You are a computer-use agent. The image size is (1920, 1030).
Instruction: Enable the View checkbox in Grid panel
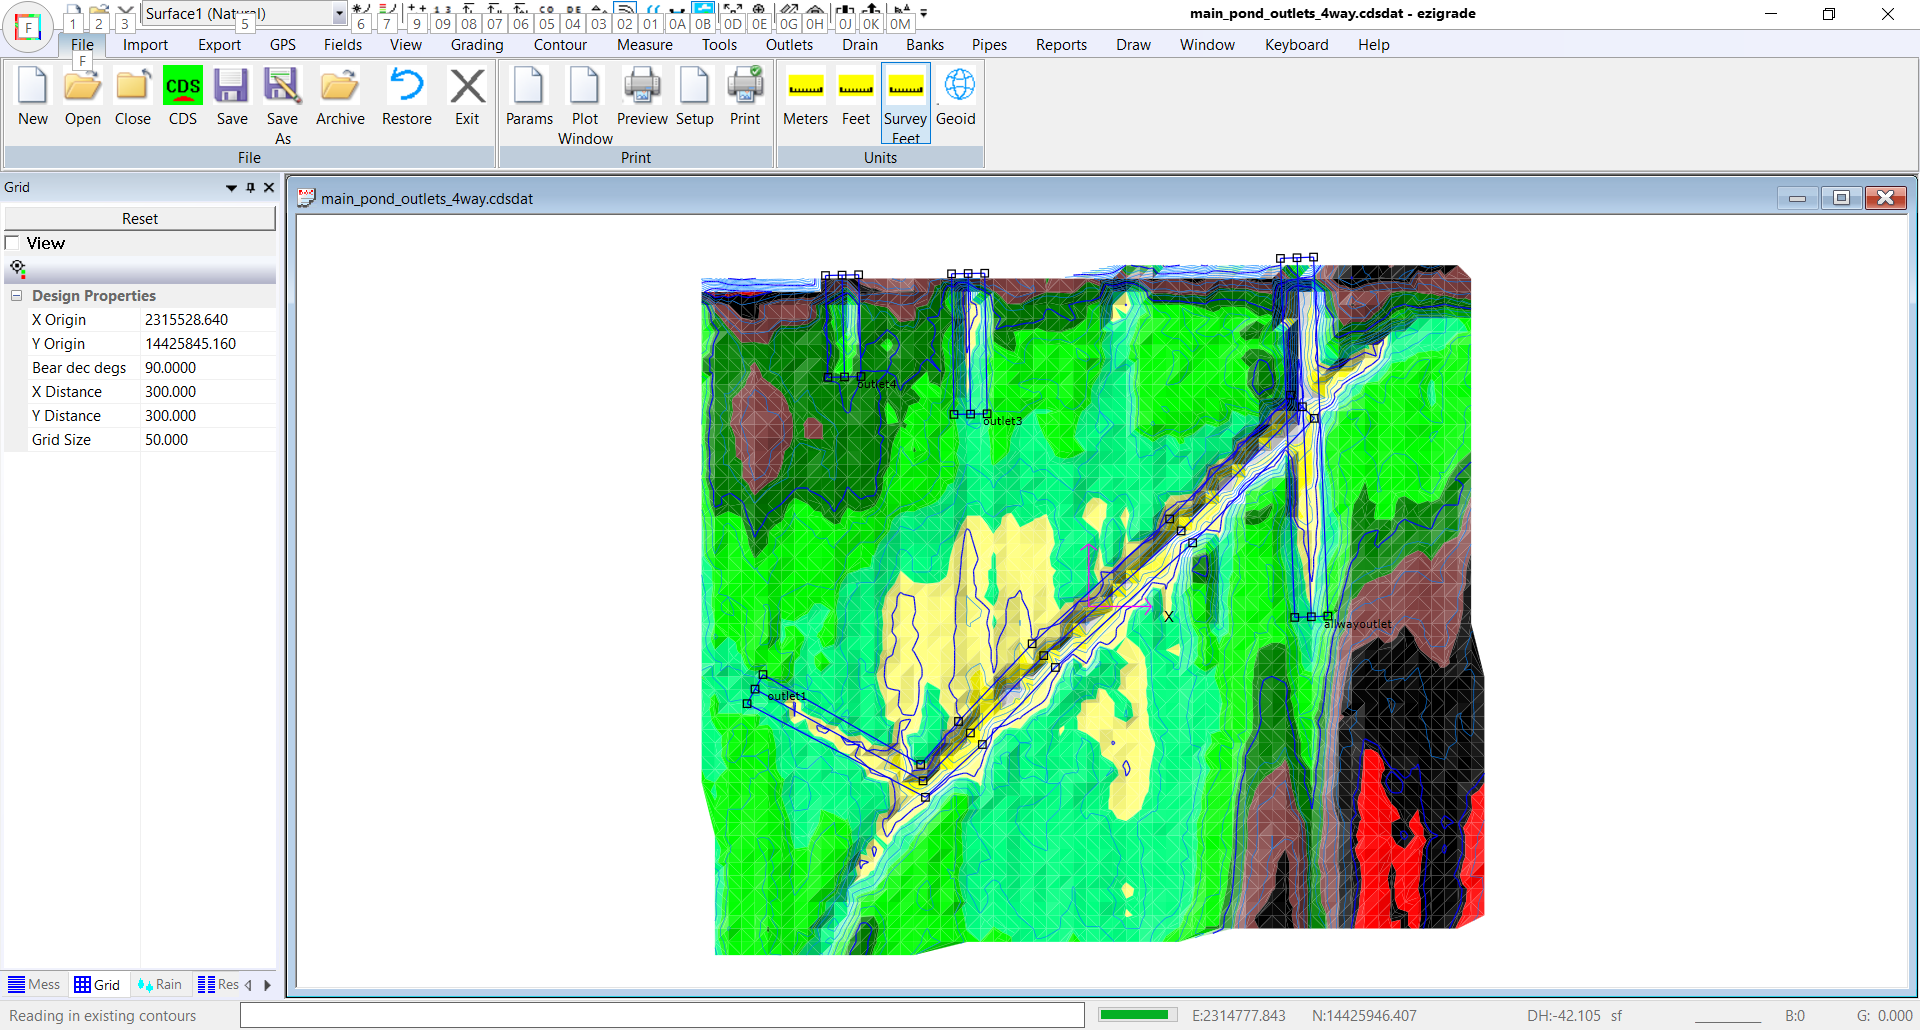[13, 243]
